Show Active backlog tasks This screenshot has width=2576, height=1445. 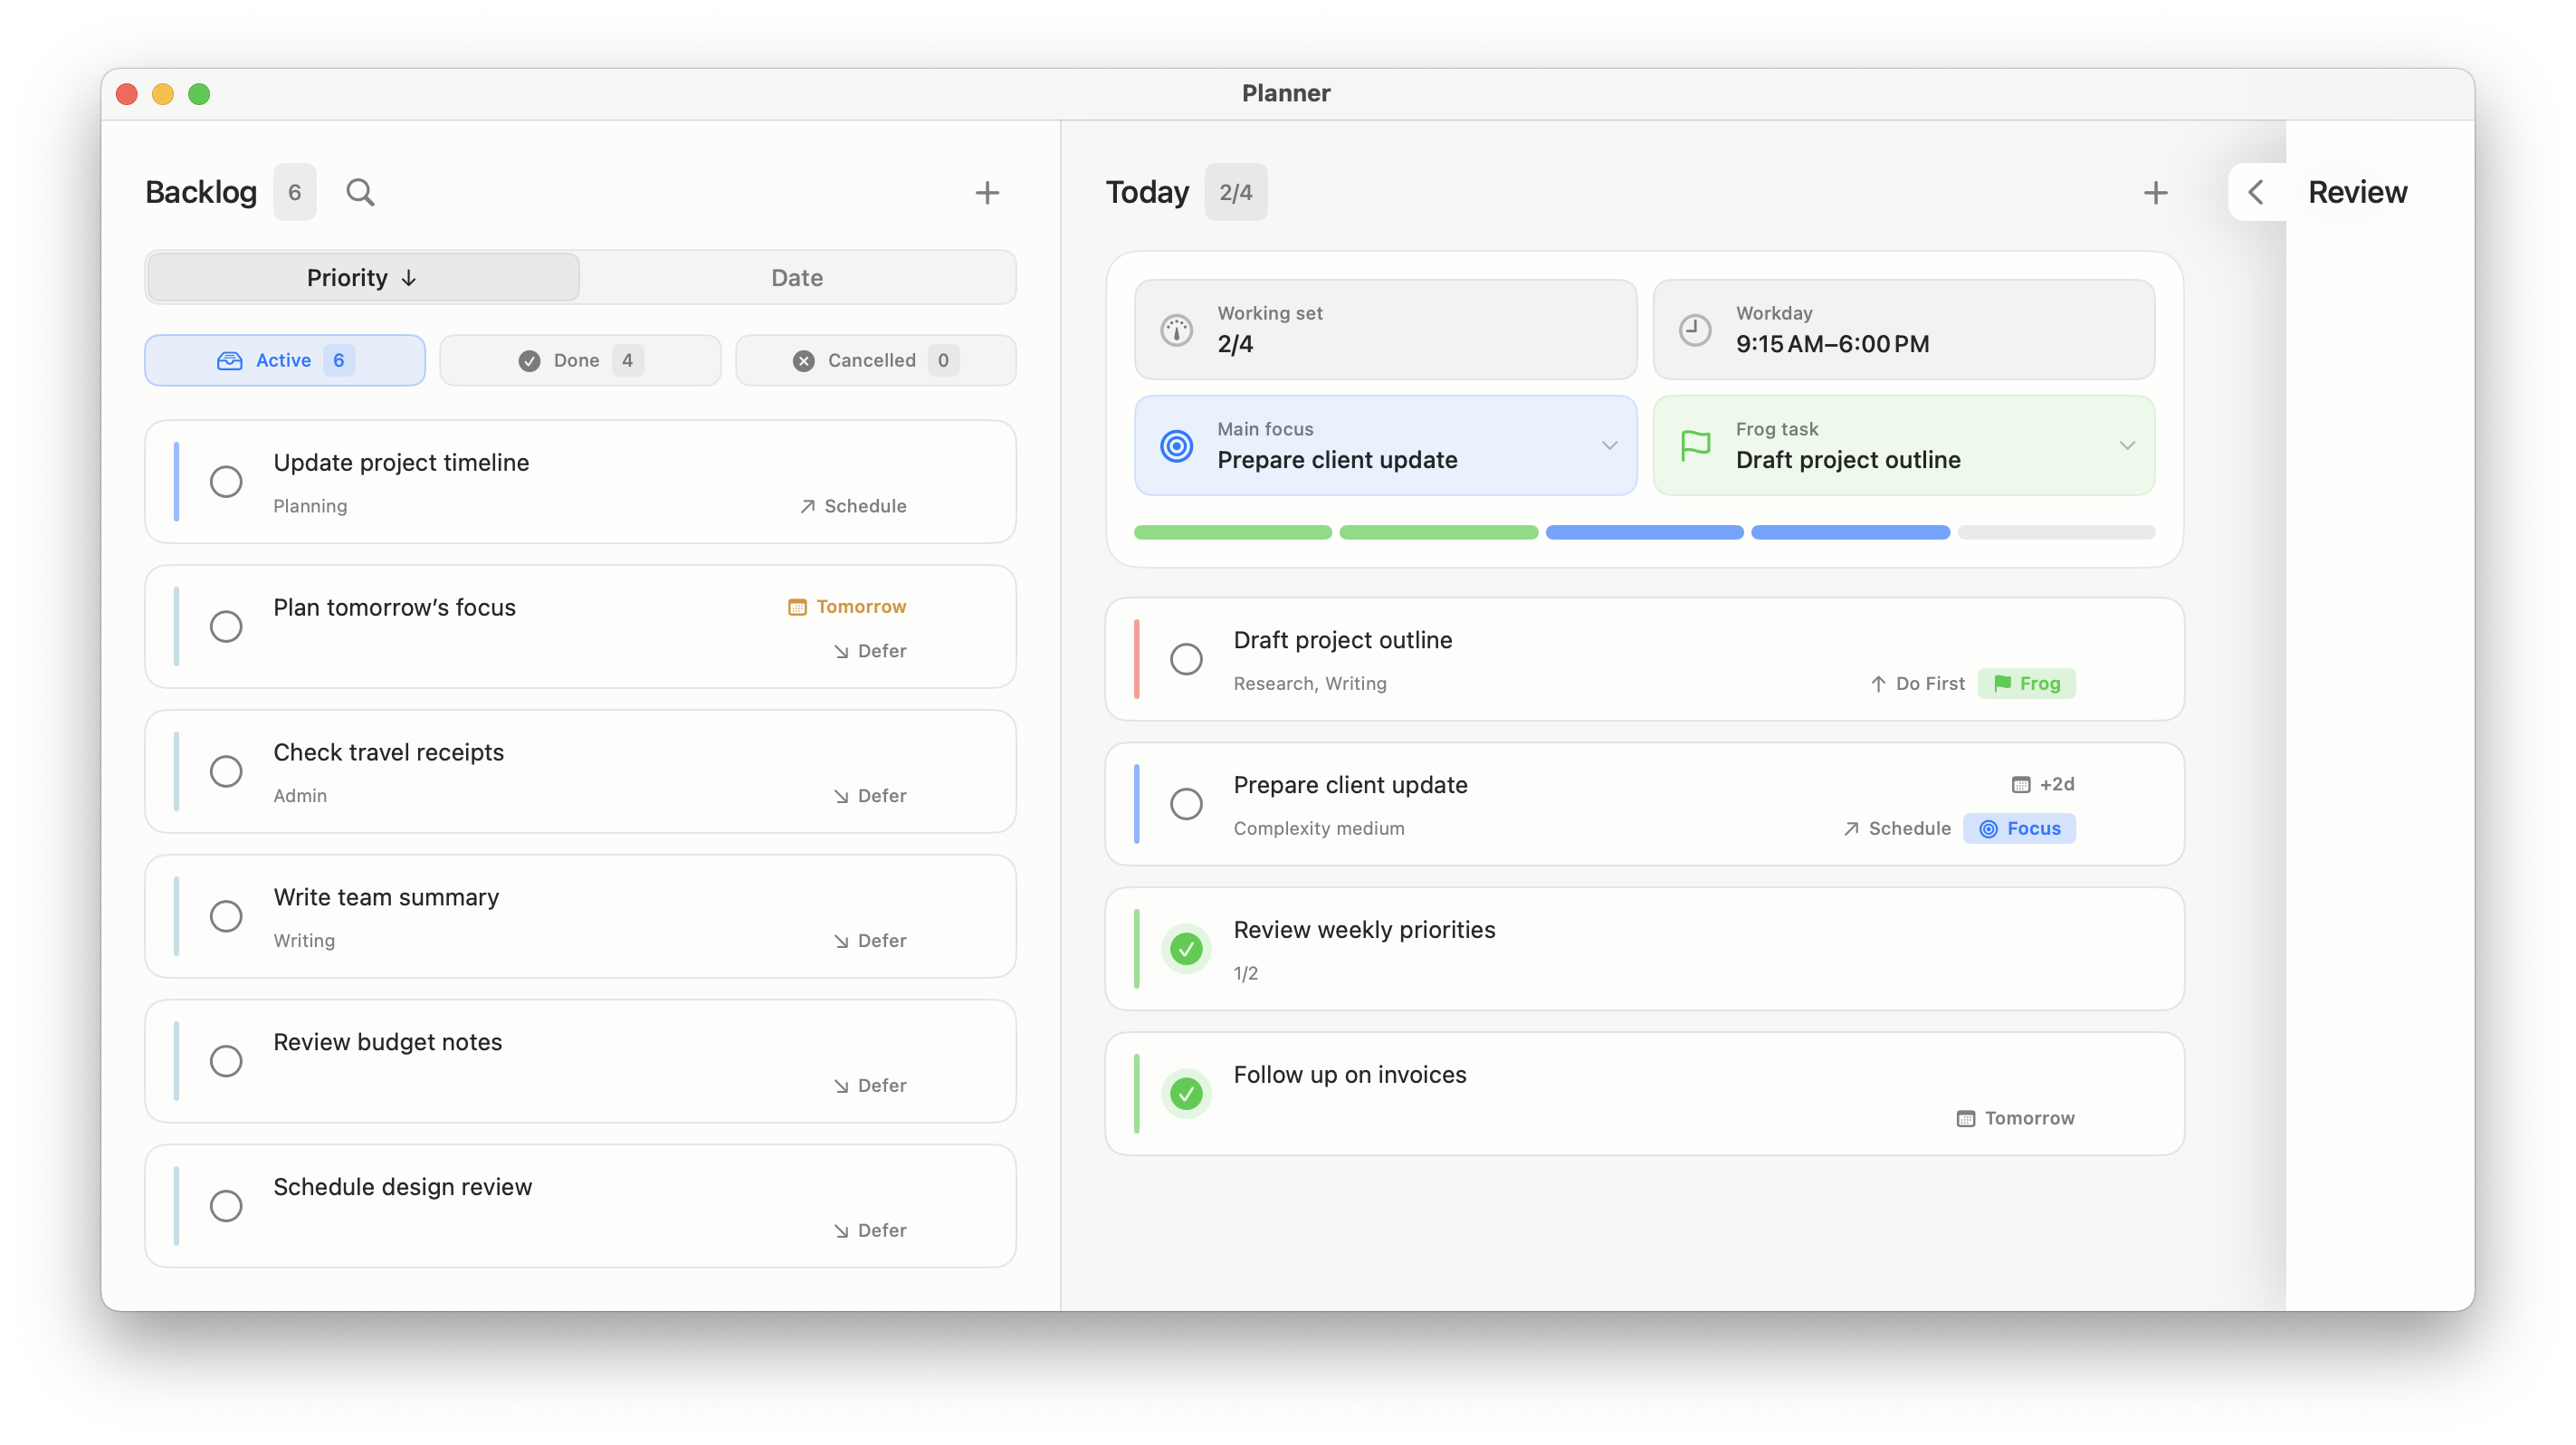285,360
